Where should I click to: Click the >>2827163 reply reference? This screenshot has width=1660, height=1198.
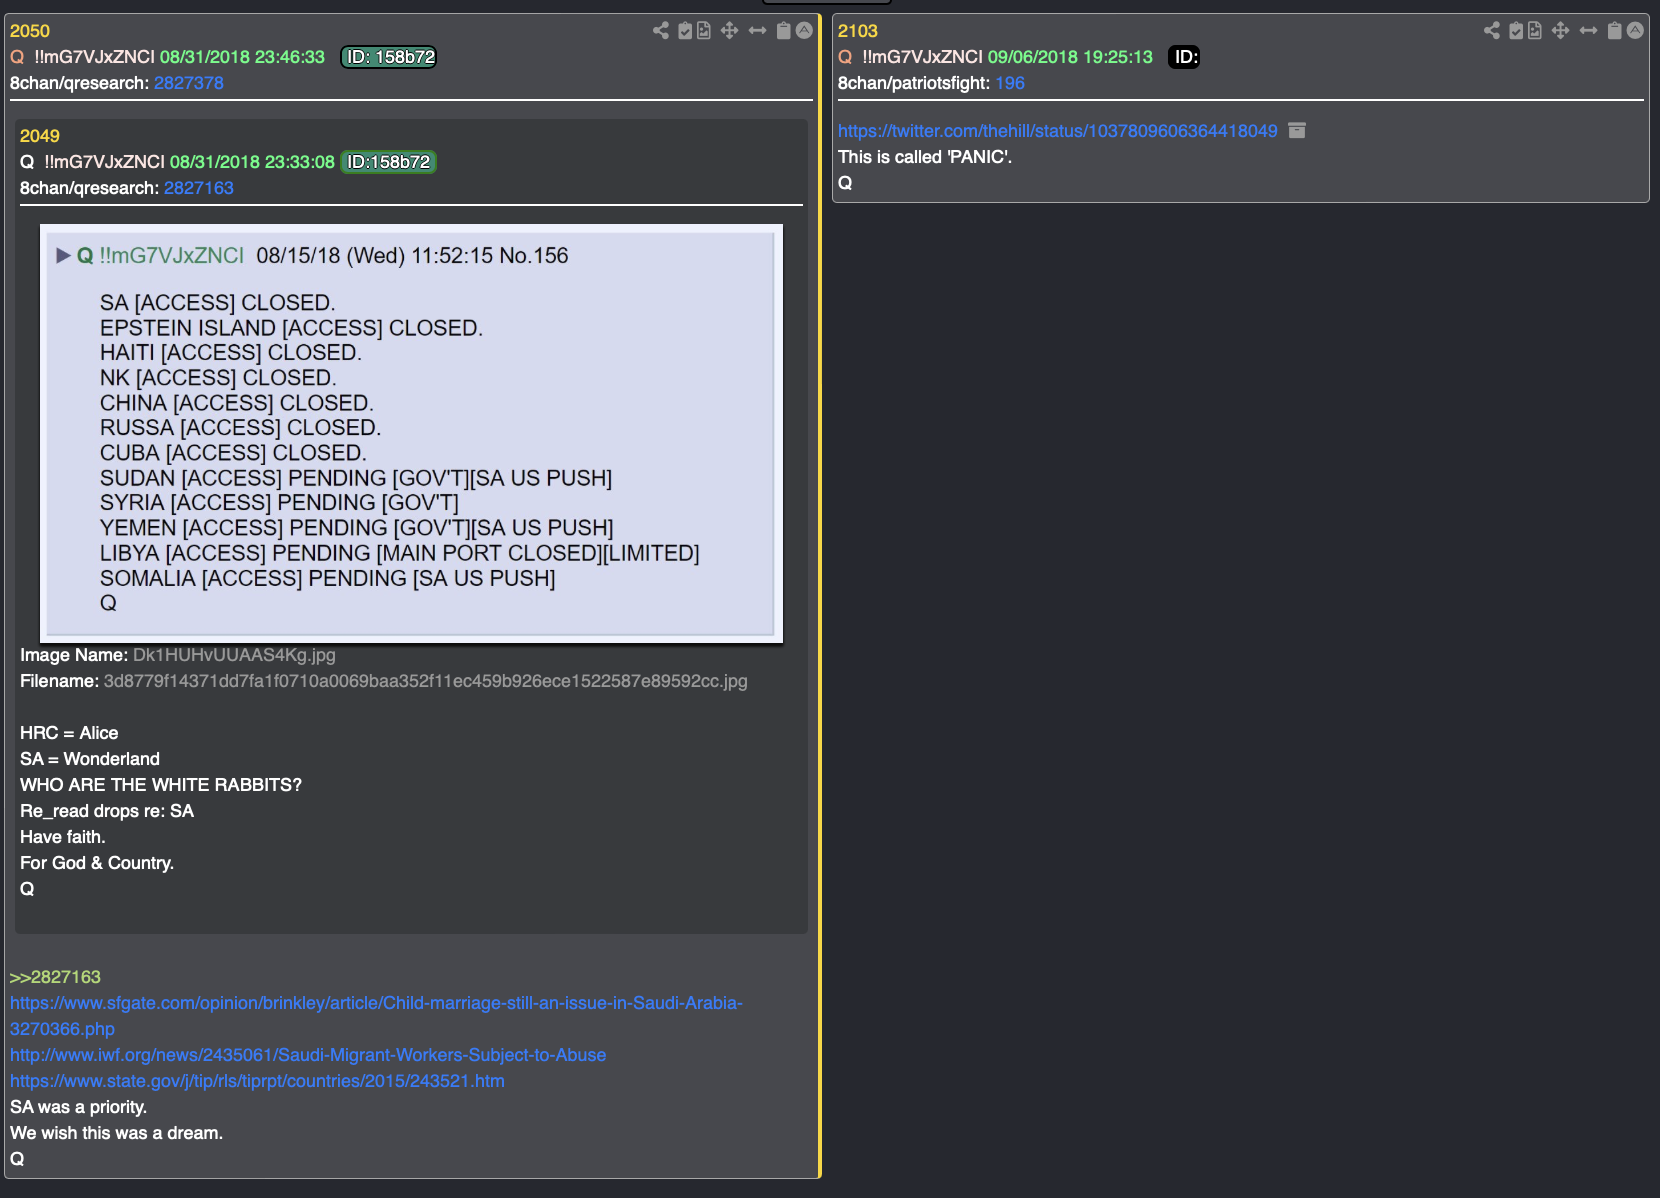pos(56,977)
